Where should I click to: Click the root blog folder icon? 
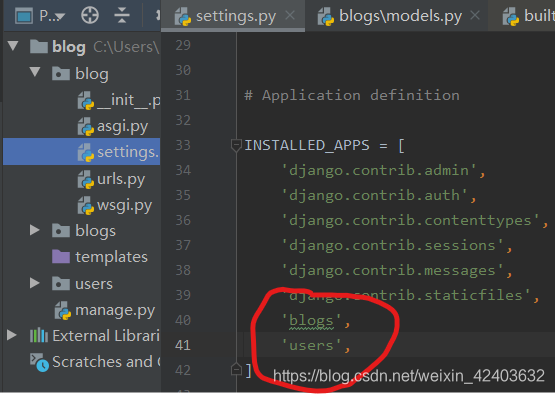click(x=39, y=46)
